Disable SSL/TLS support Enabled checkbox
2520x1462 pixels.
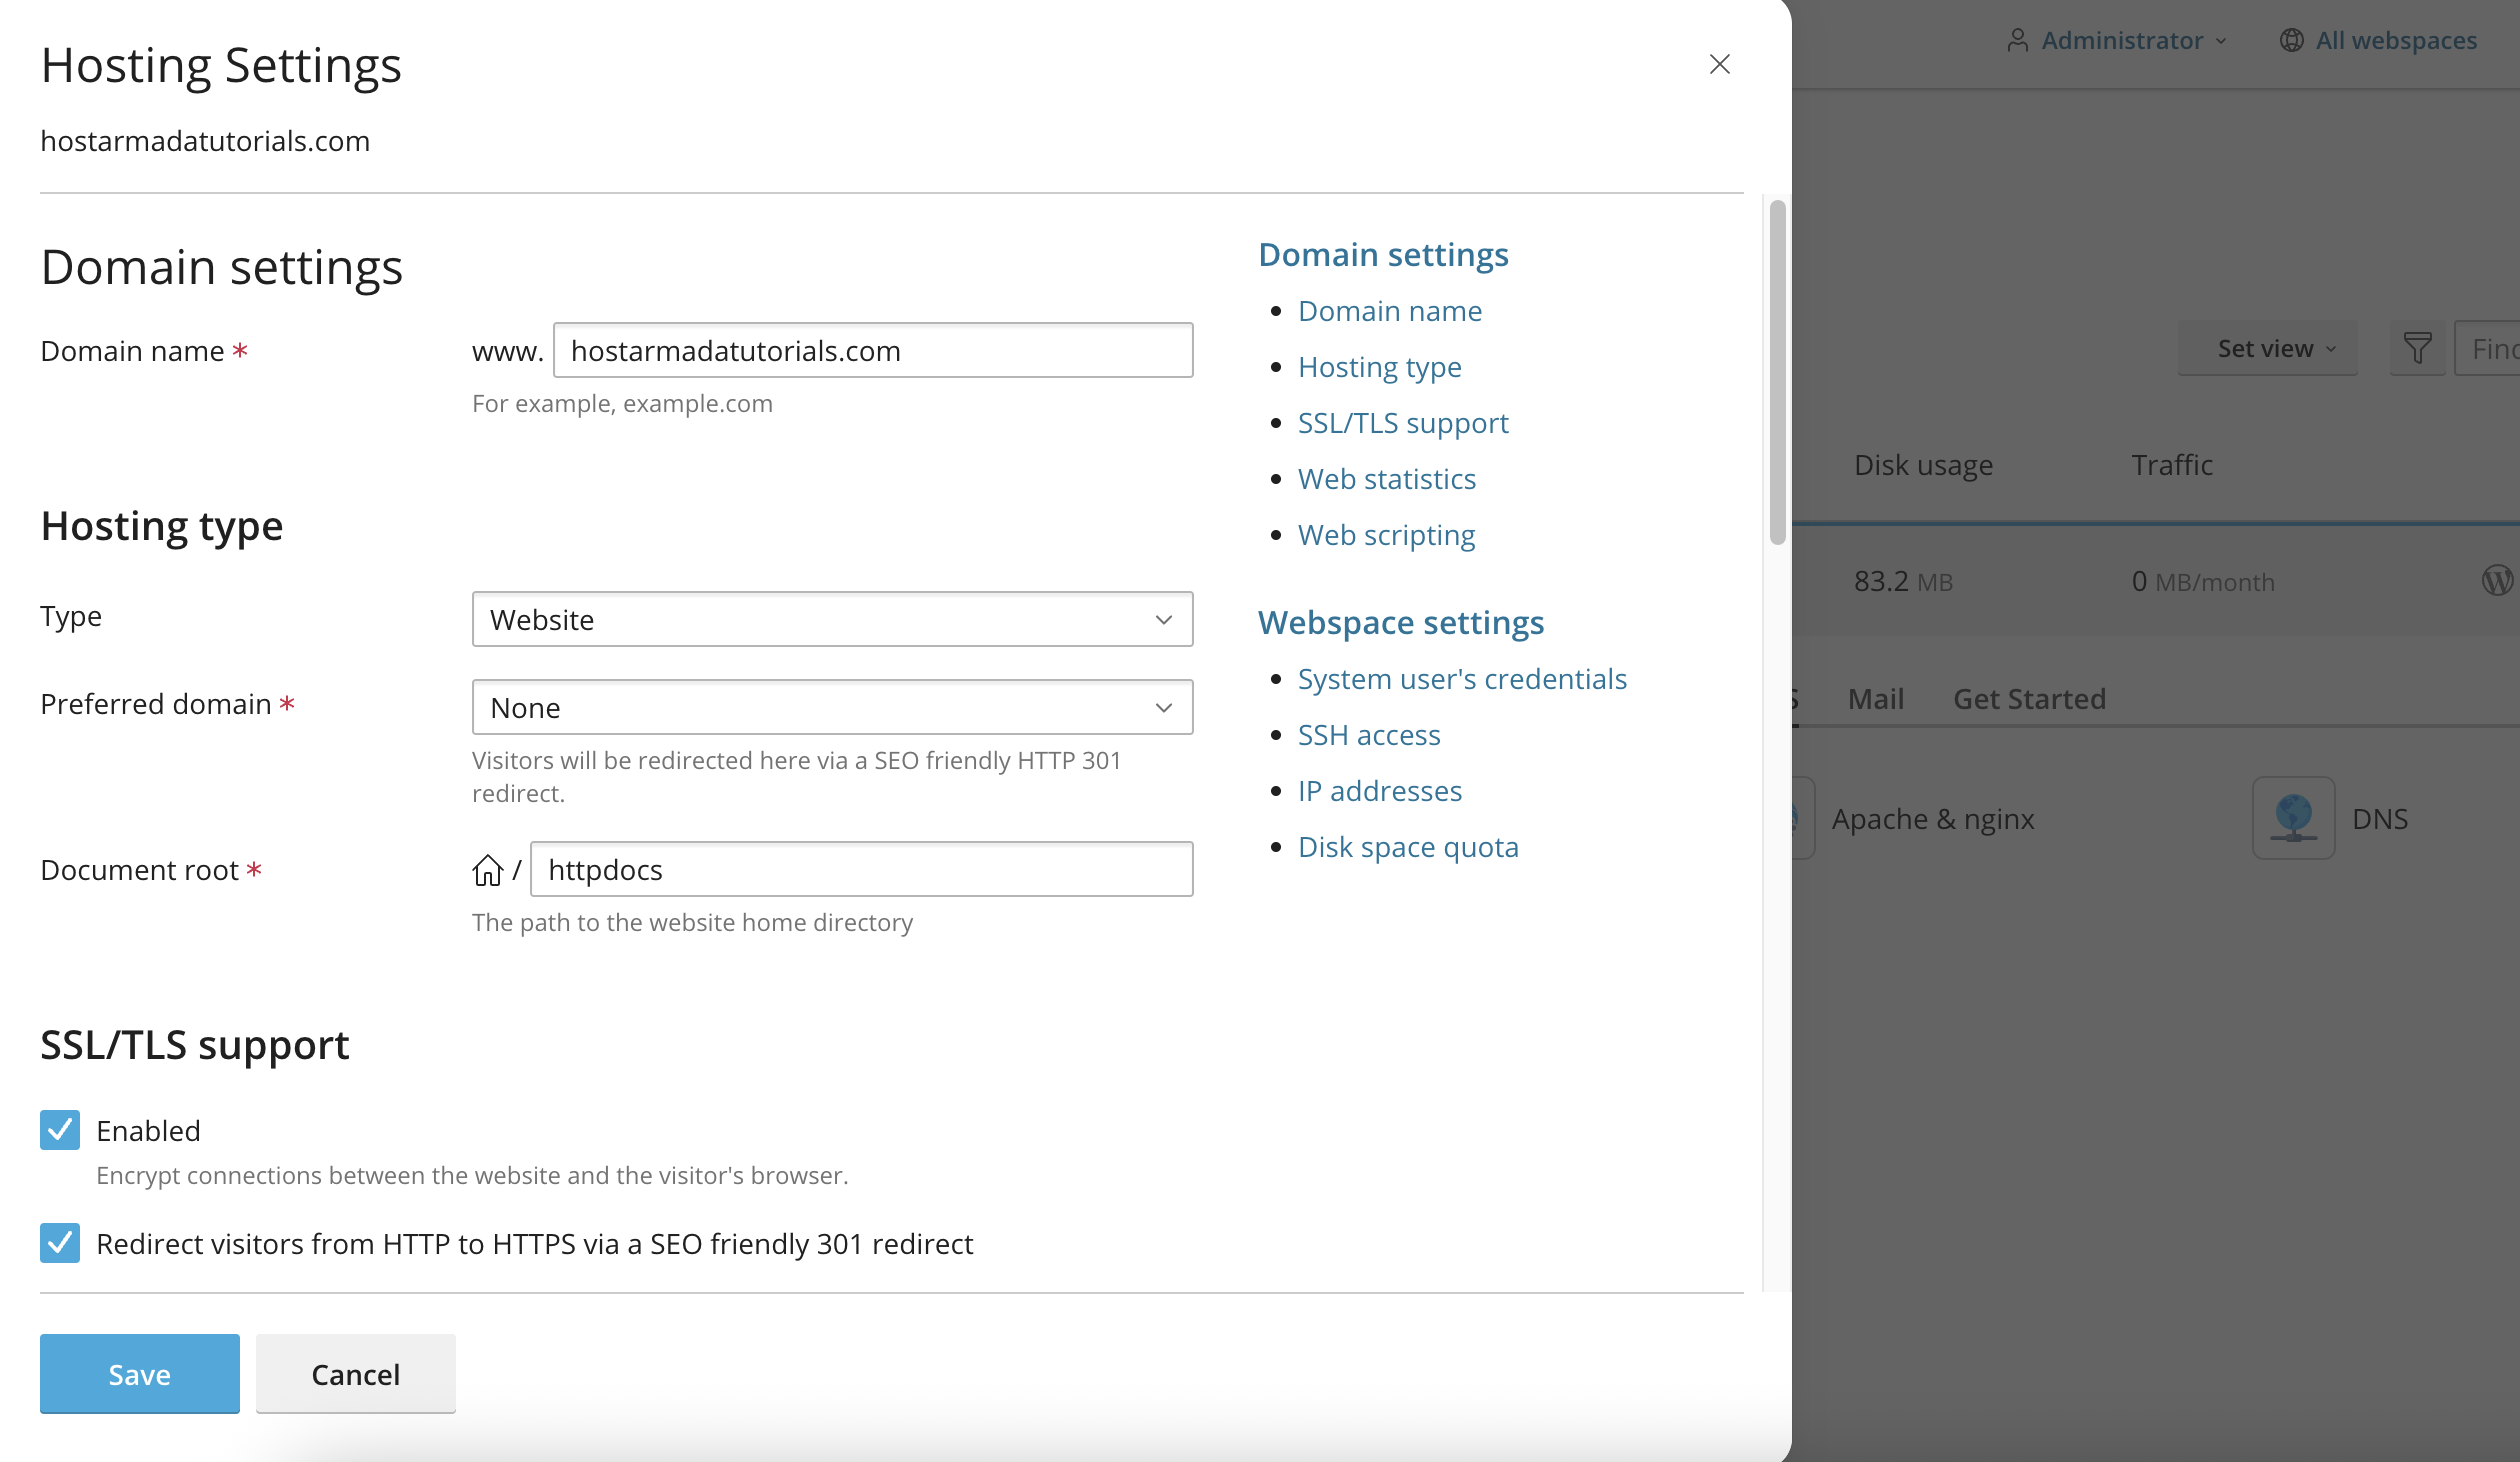pyautogui.click(x=59, y=1130)
